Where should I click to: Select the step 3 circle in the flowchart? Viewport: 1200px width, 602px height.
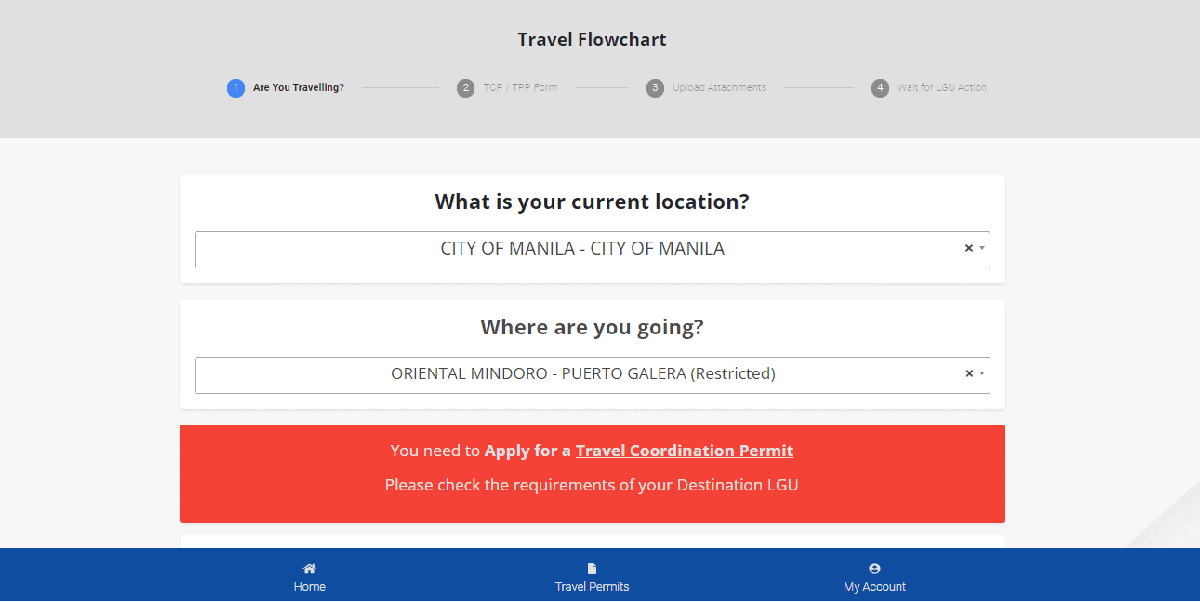655,88
